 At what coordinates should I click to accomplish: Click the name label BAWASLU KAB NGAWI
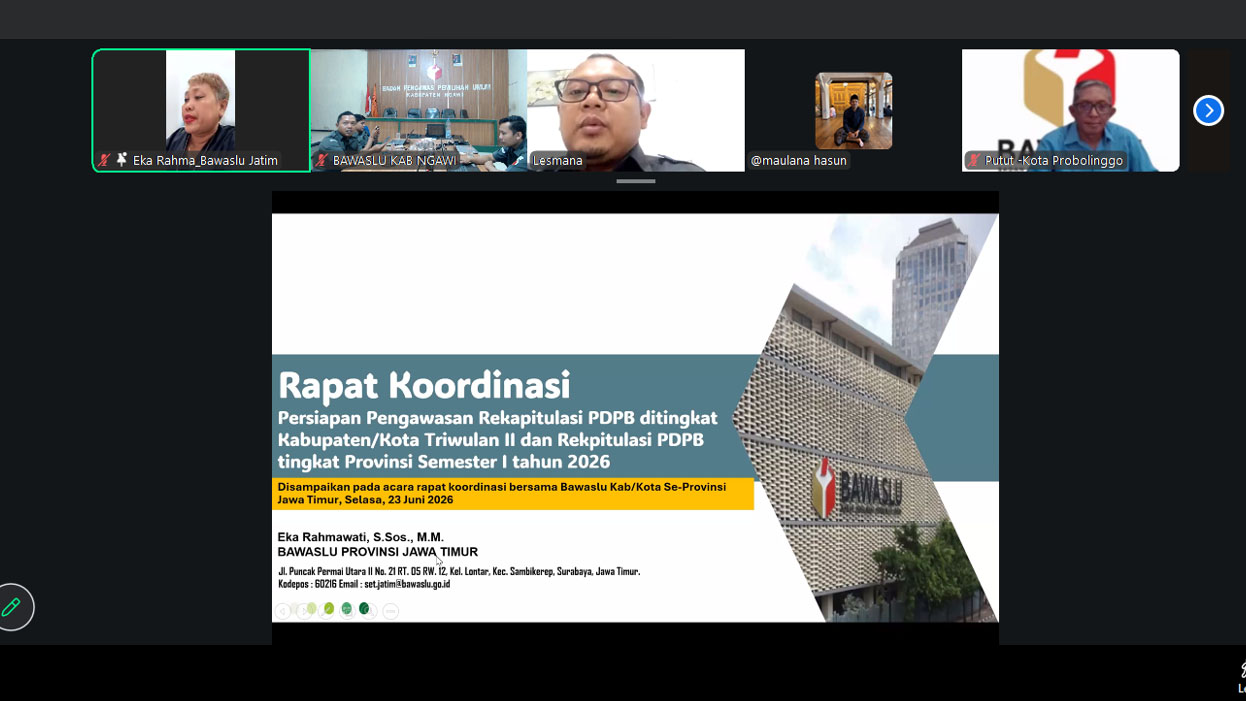coord(394,160)
